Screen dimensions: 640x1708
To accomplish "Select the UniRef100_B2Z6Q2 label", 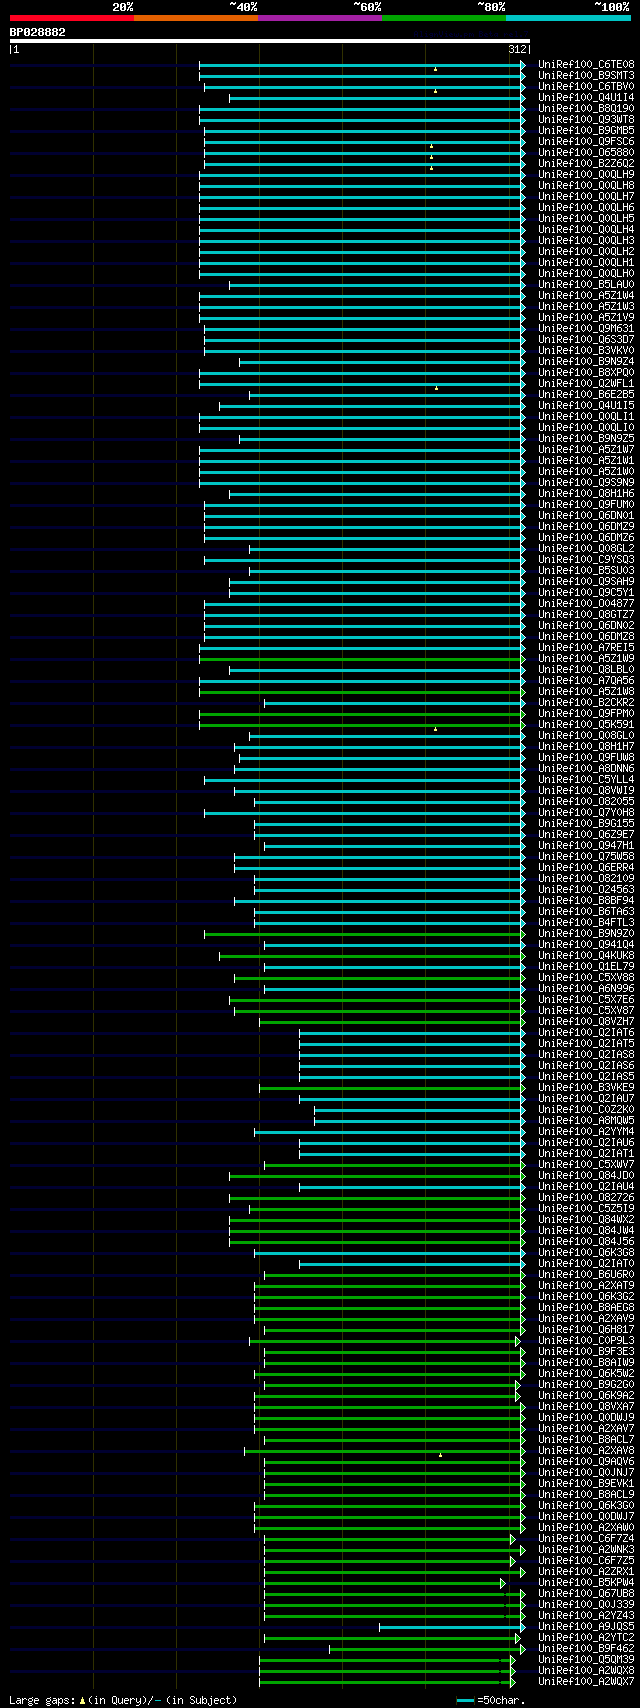I will point(586,163).
